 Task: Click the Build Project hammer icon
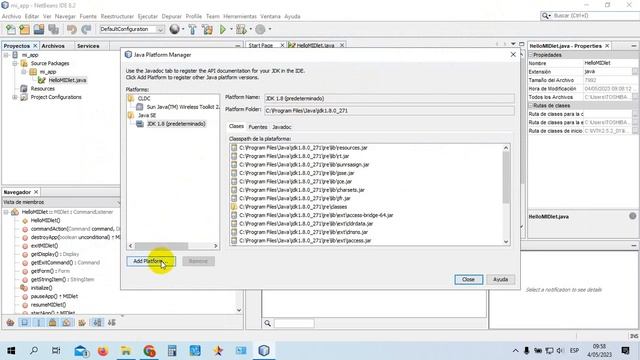click(x=192, y=29)
